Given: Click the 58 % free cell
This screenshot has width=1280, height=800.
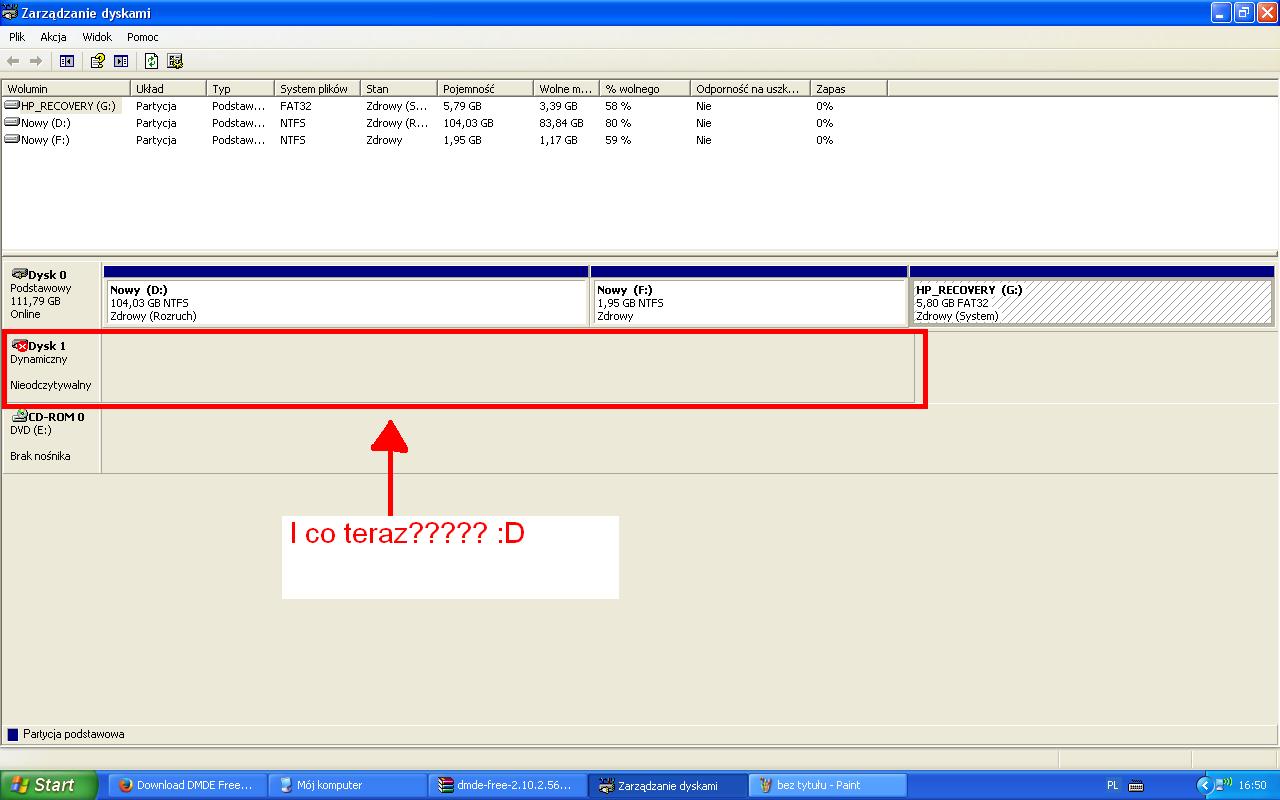Looking at the screenshot, I should pos(618,105).
